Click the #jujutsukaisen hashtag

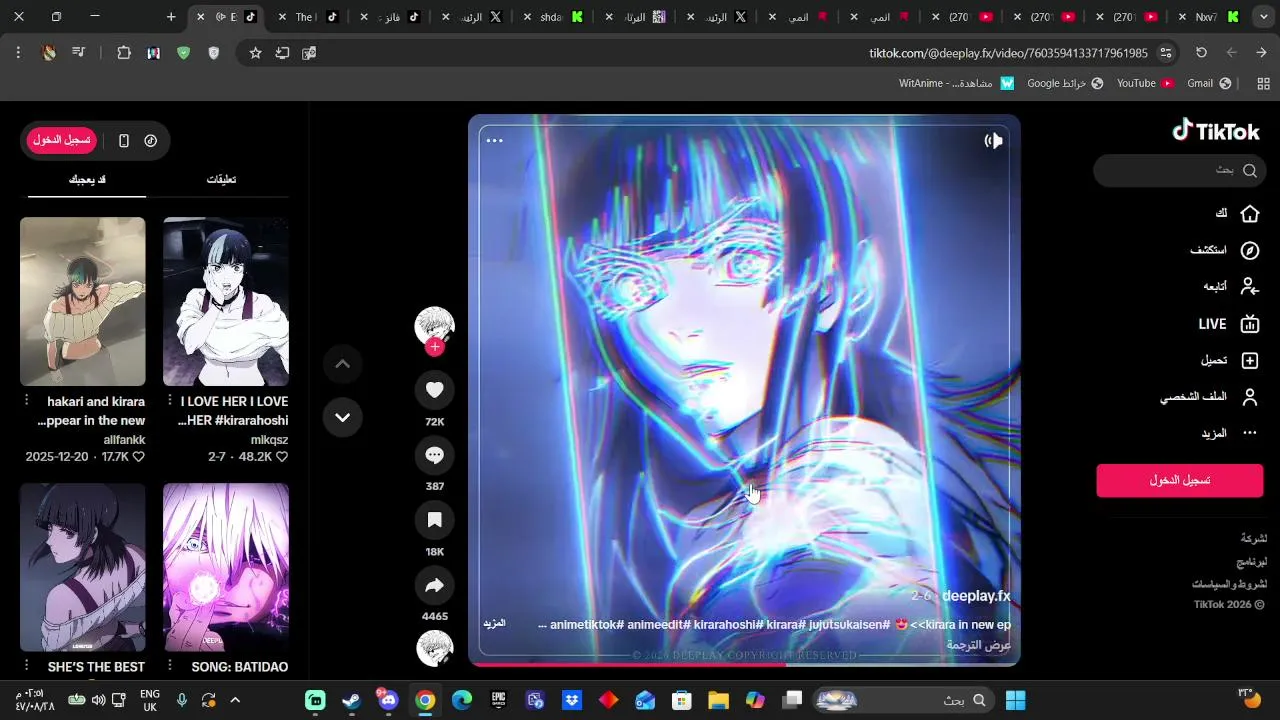pos(849,625)
